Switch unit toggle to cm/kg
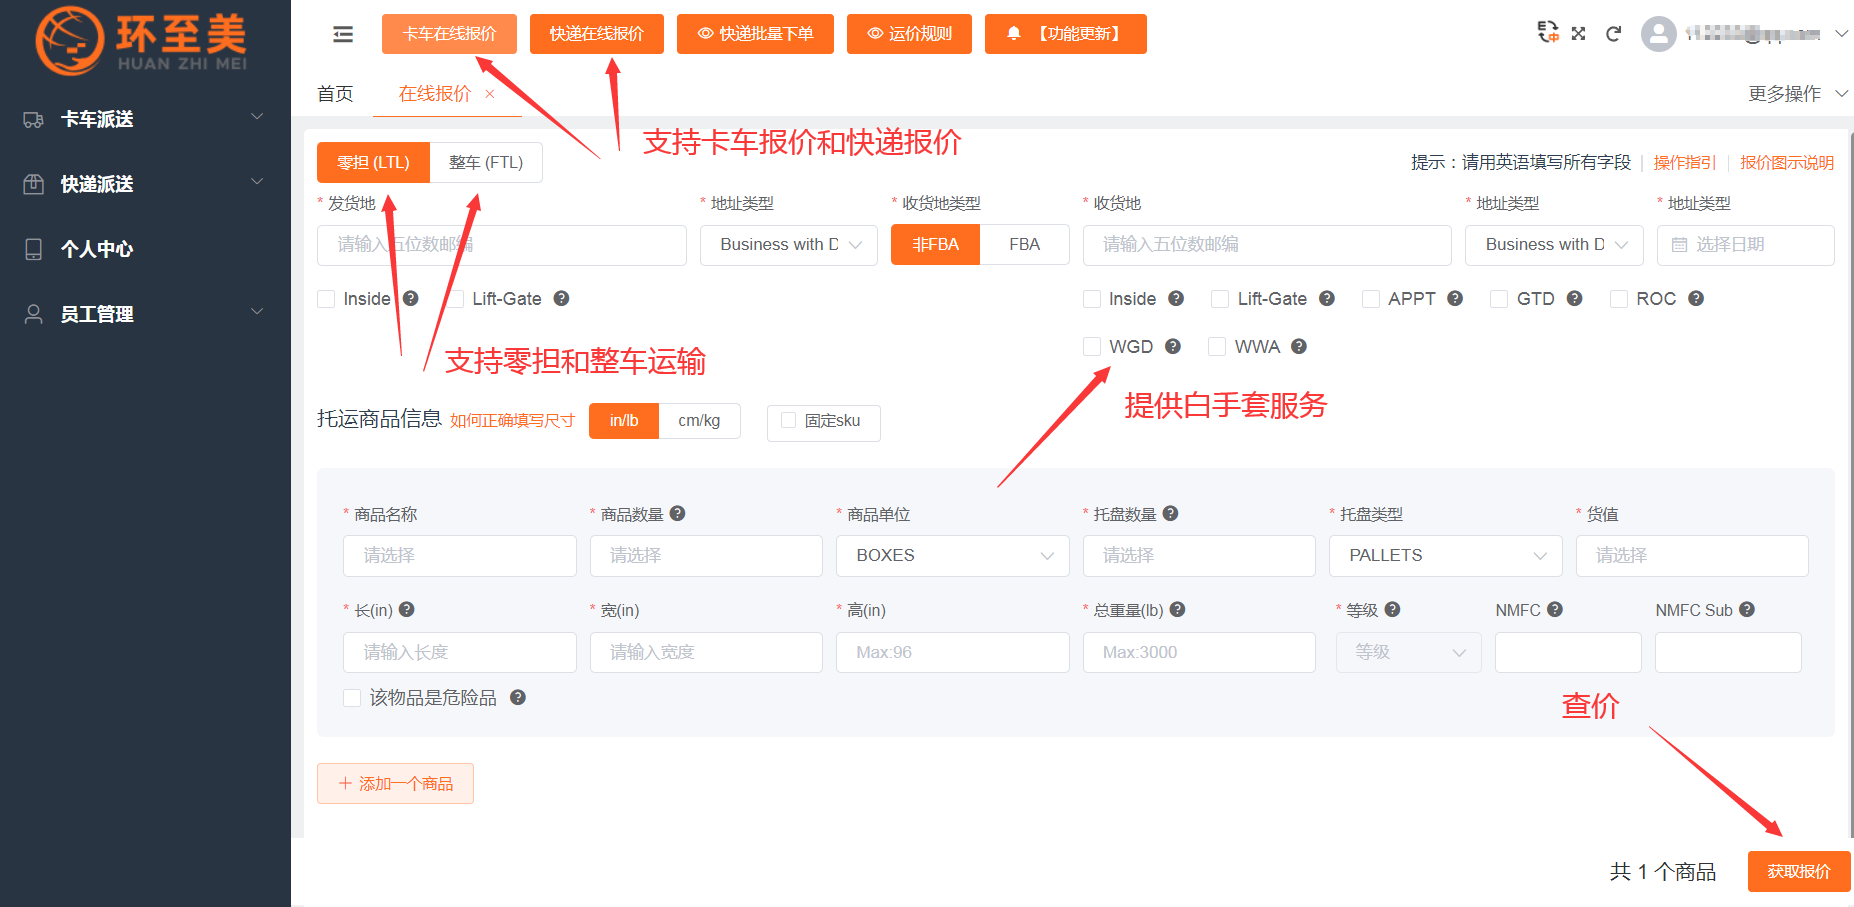The image size is (1854, 907). coord(700,420)
